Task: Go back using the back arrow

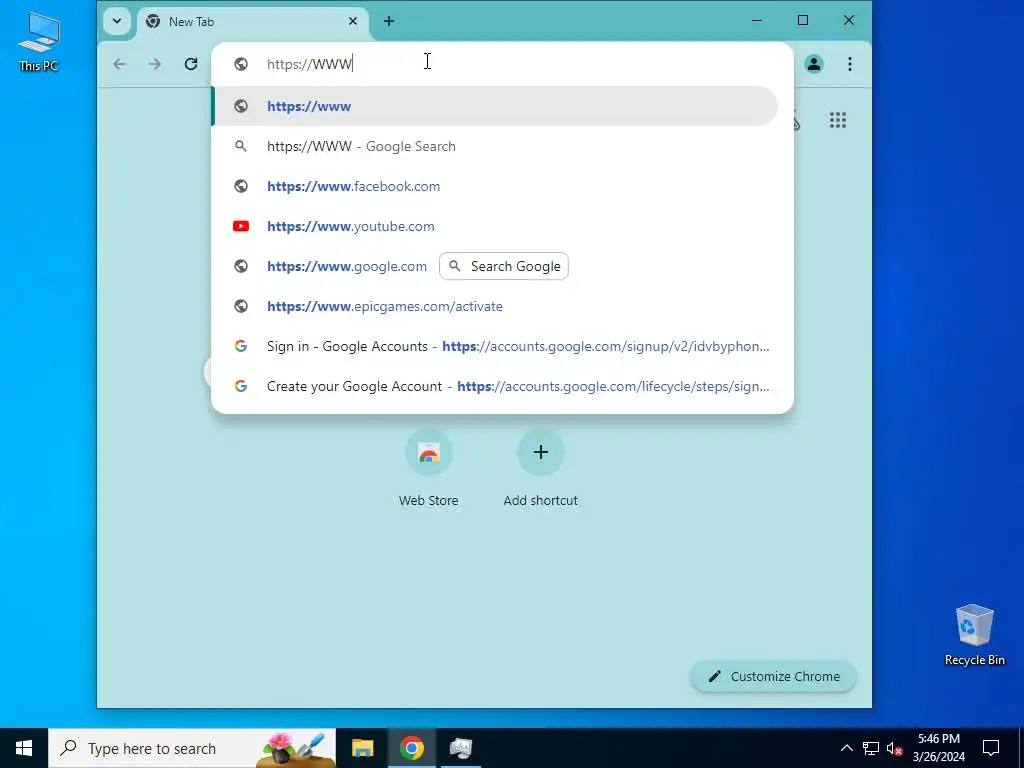Action: (x=119, y=64)
